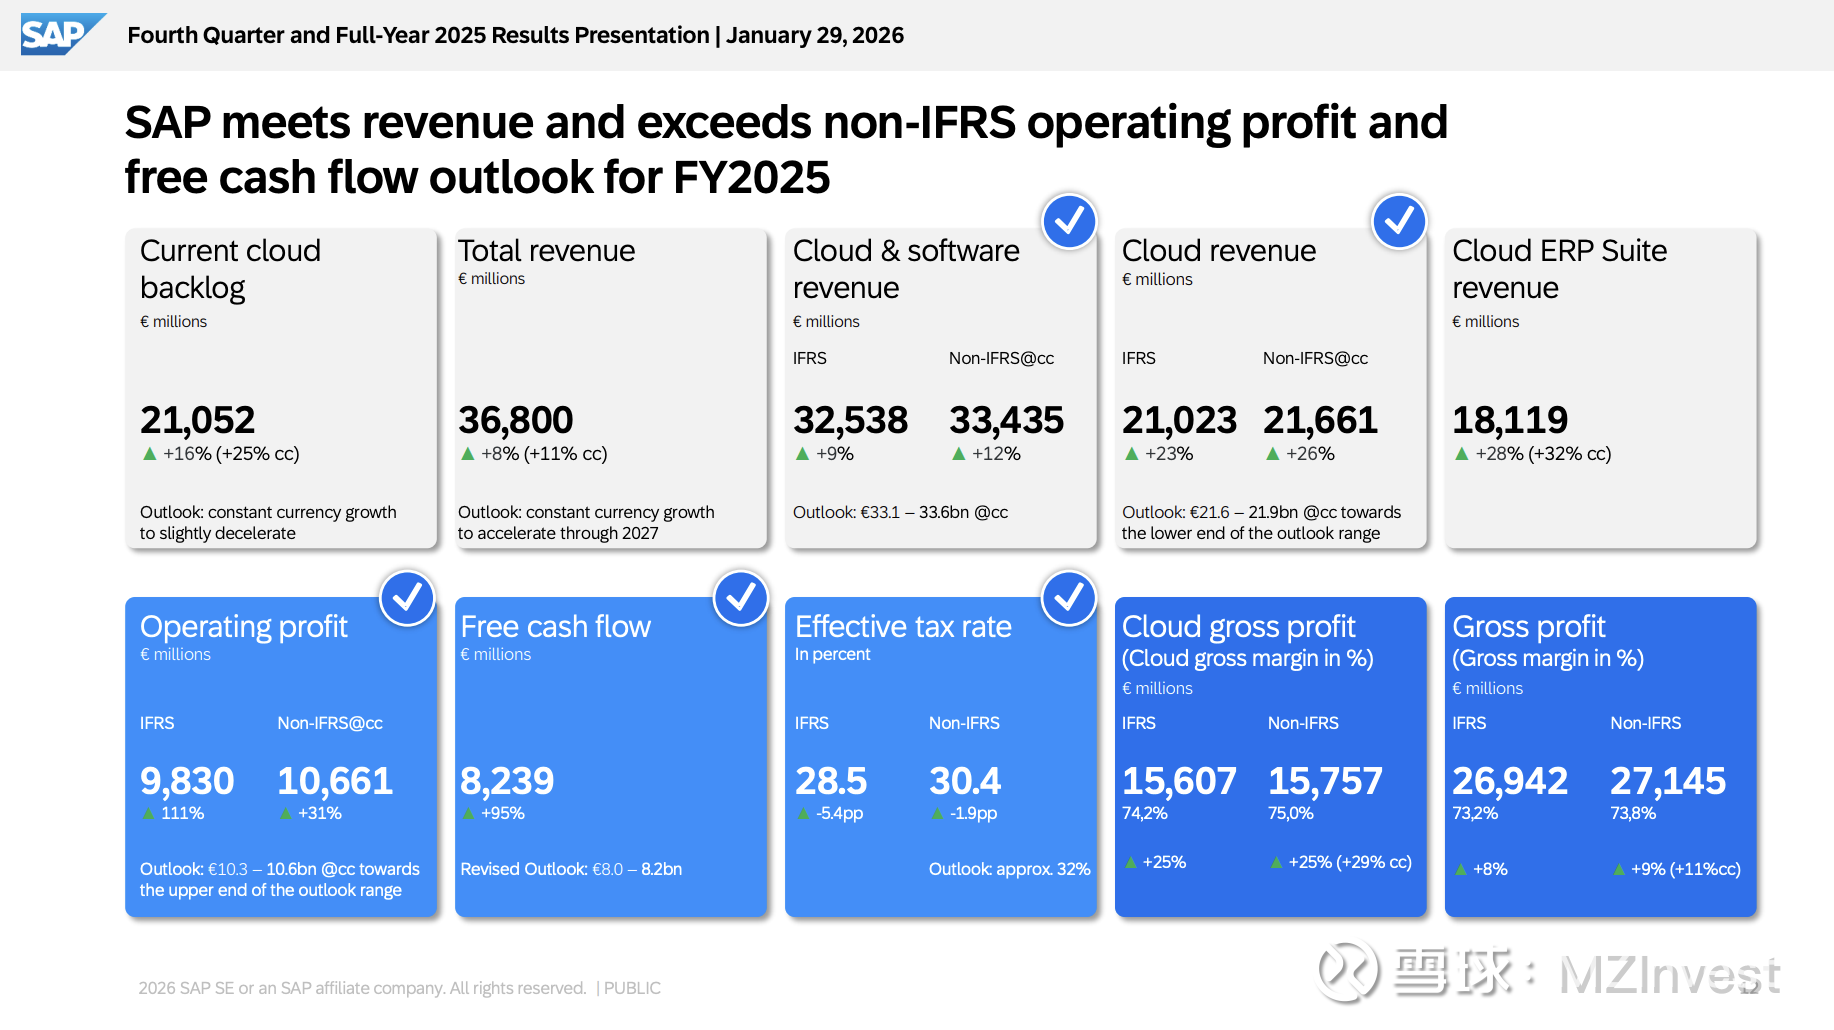Select the green arrow beside +25% (+29% cc)
The width and height of the screenshot is (1834, 1030).
point(1276,862)
